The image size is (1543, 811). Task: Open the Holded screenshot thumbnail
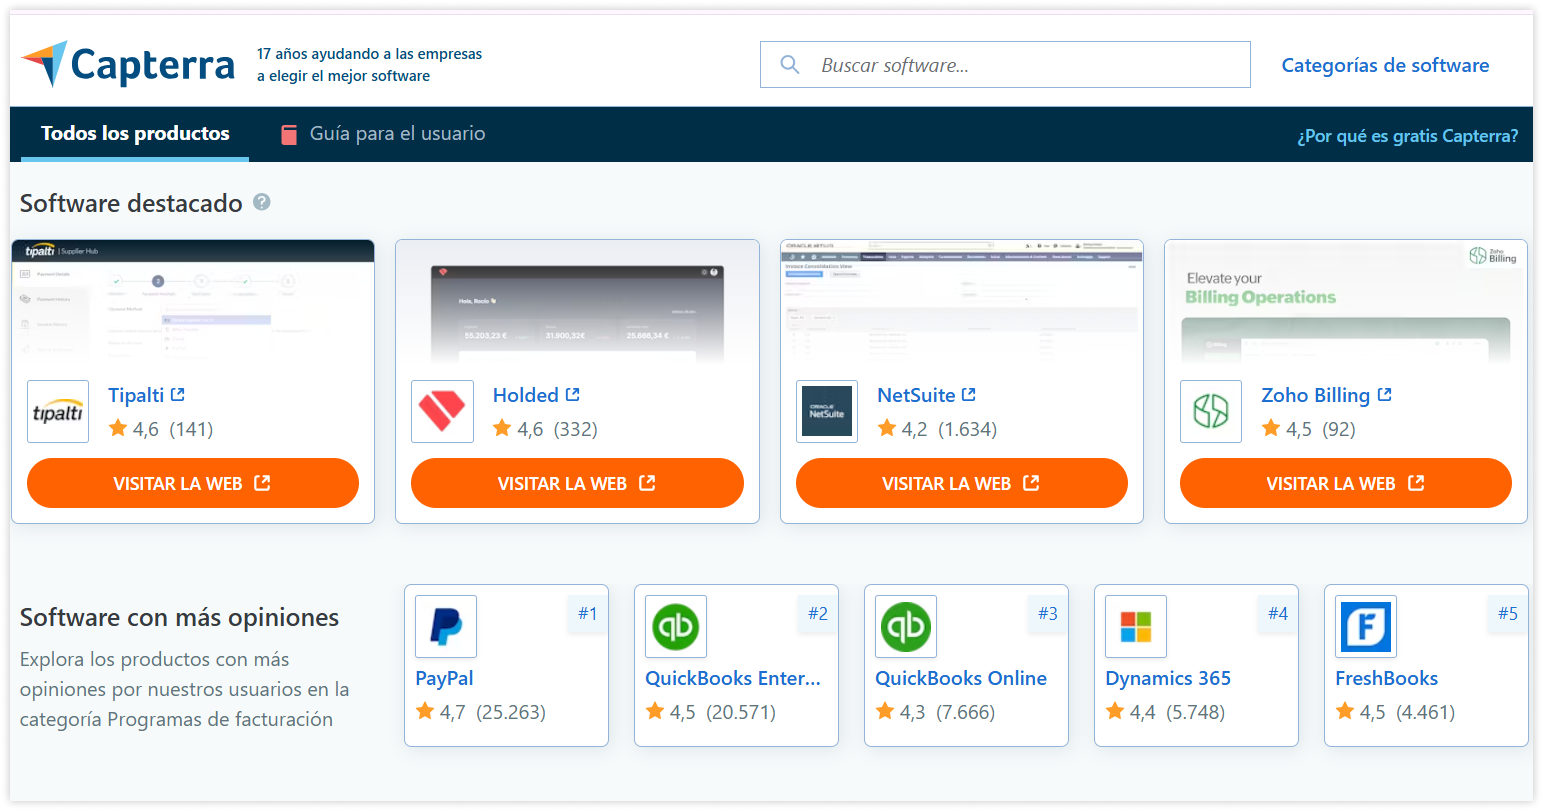pyautogui.click(x=577, y=301)
